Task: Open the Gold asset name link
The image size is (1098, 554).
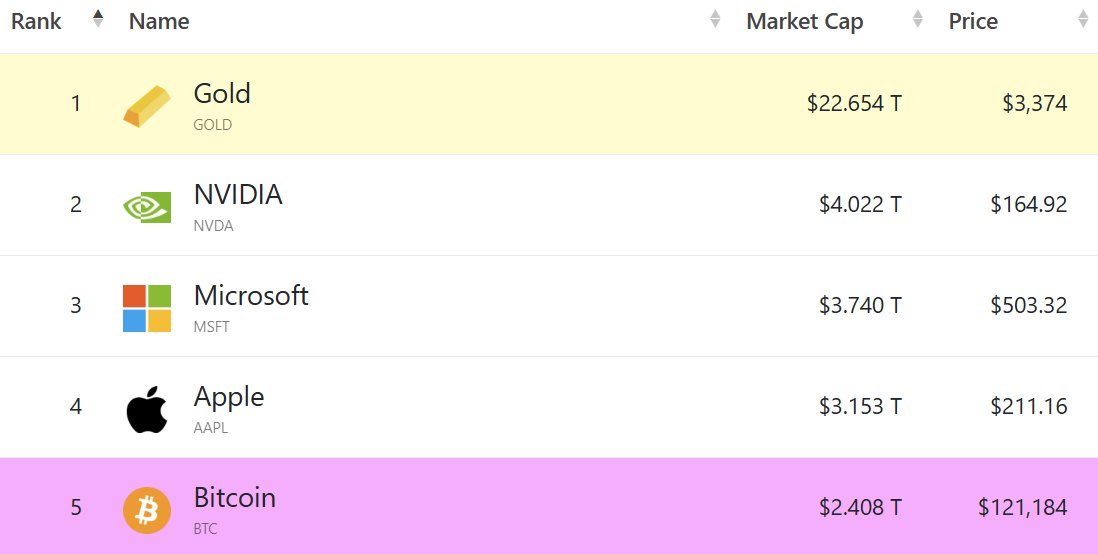Action: [x=222, y=93]
